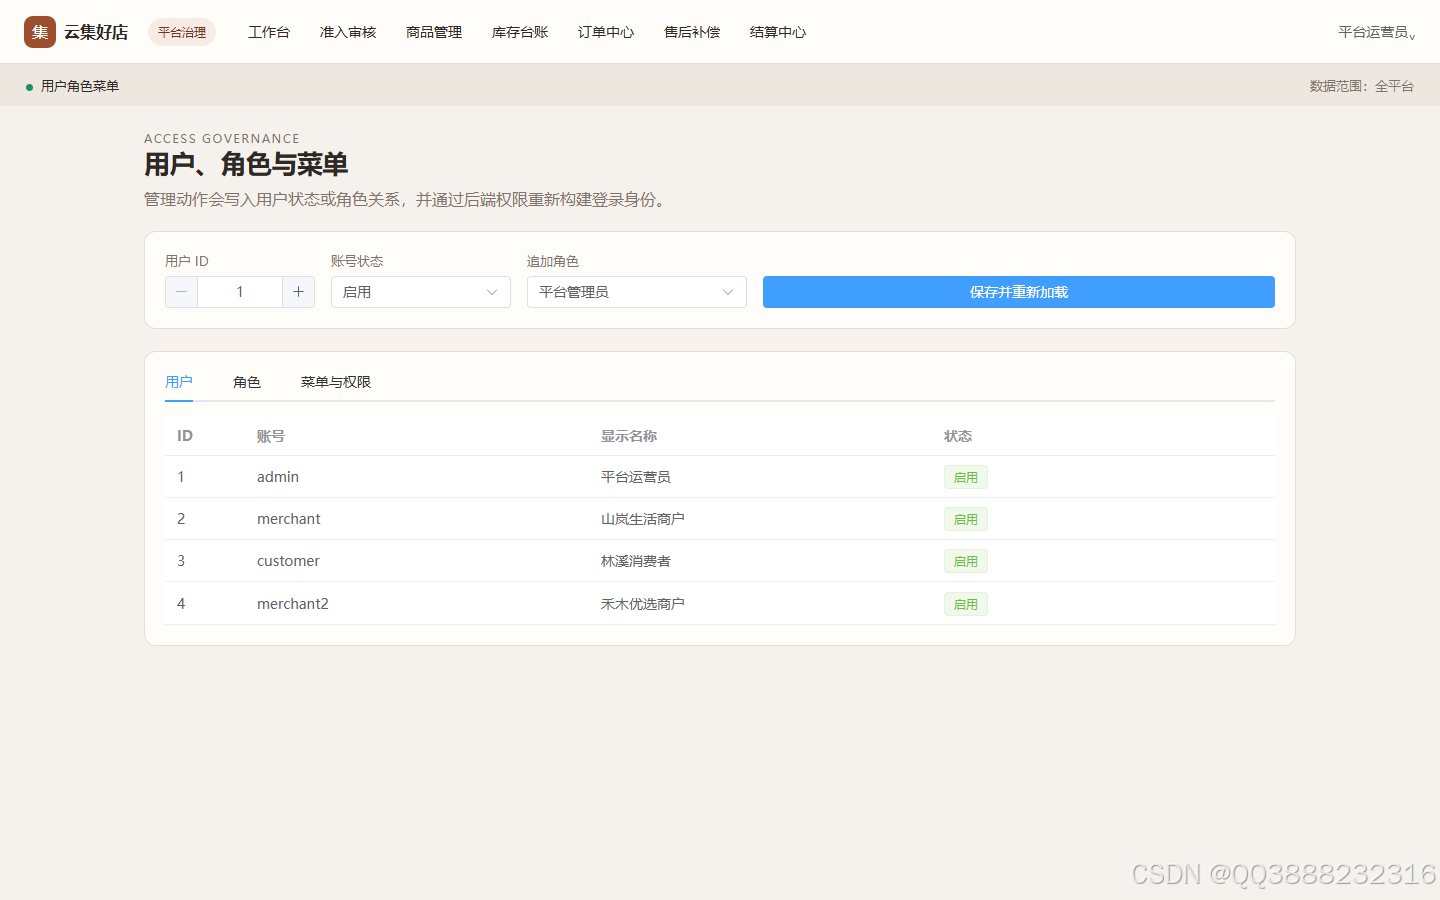Switch to the 角色 tab
The image size is (1440, 900).
[247, 382]
